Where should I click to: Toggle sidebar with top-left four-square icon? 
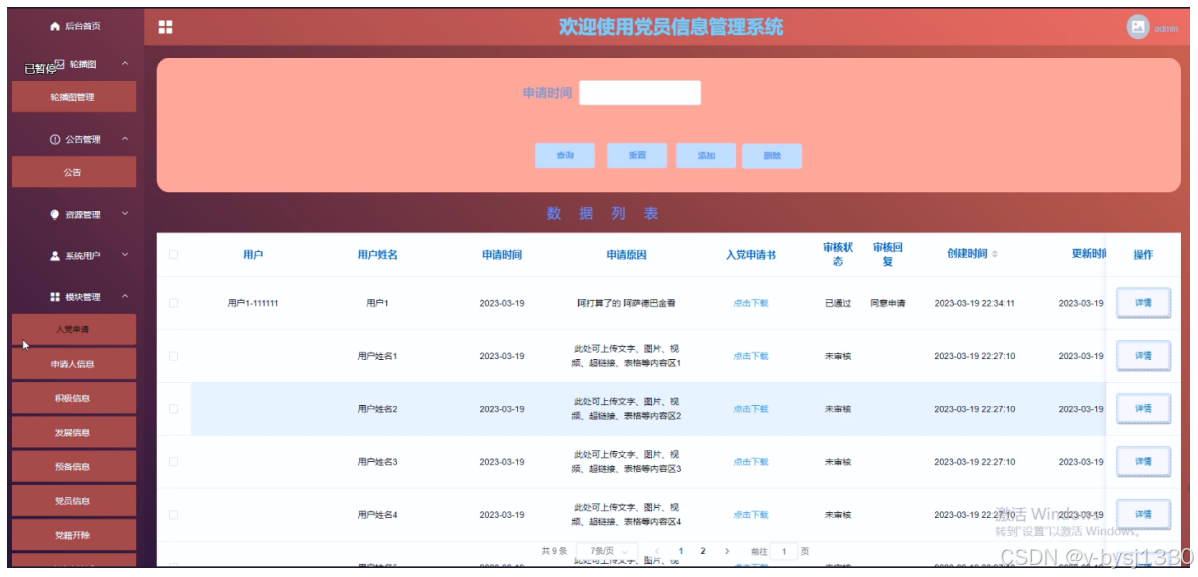(x=165, y=28)
